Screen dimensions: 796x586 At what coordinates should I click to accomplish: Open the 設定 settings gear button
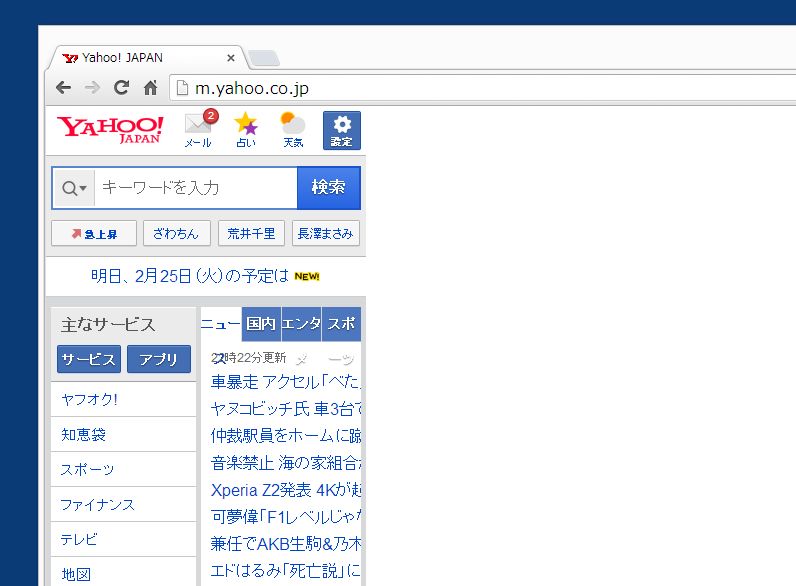point(342,131)
